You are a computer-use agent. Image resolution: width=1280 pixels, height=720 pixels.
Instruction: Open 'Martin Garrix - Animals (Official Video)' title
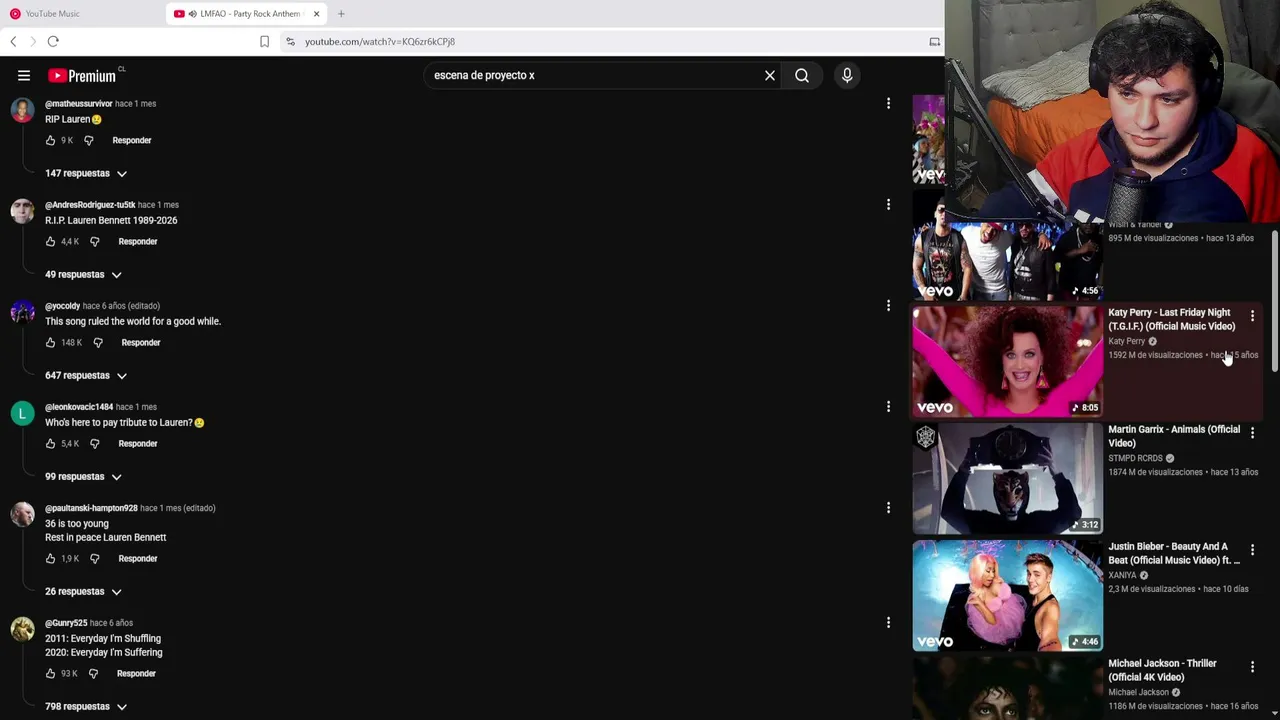point(1174,436)
